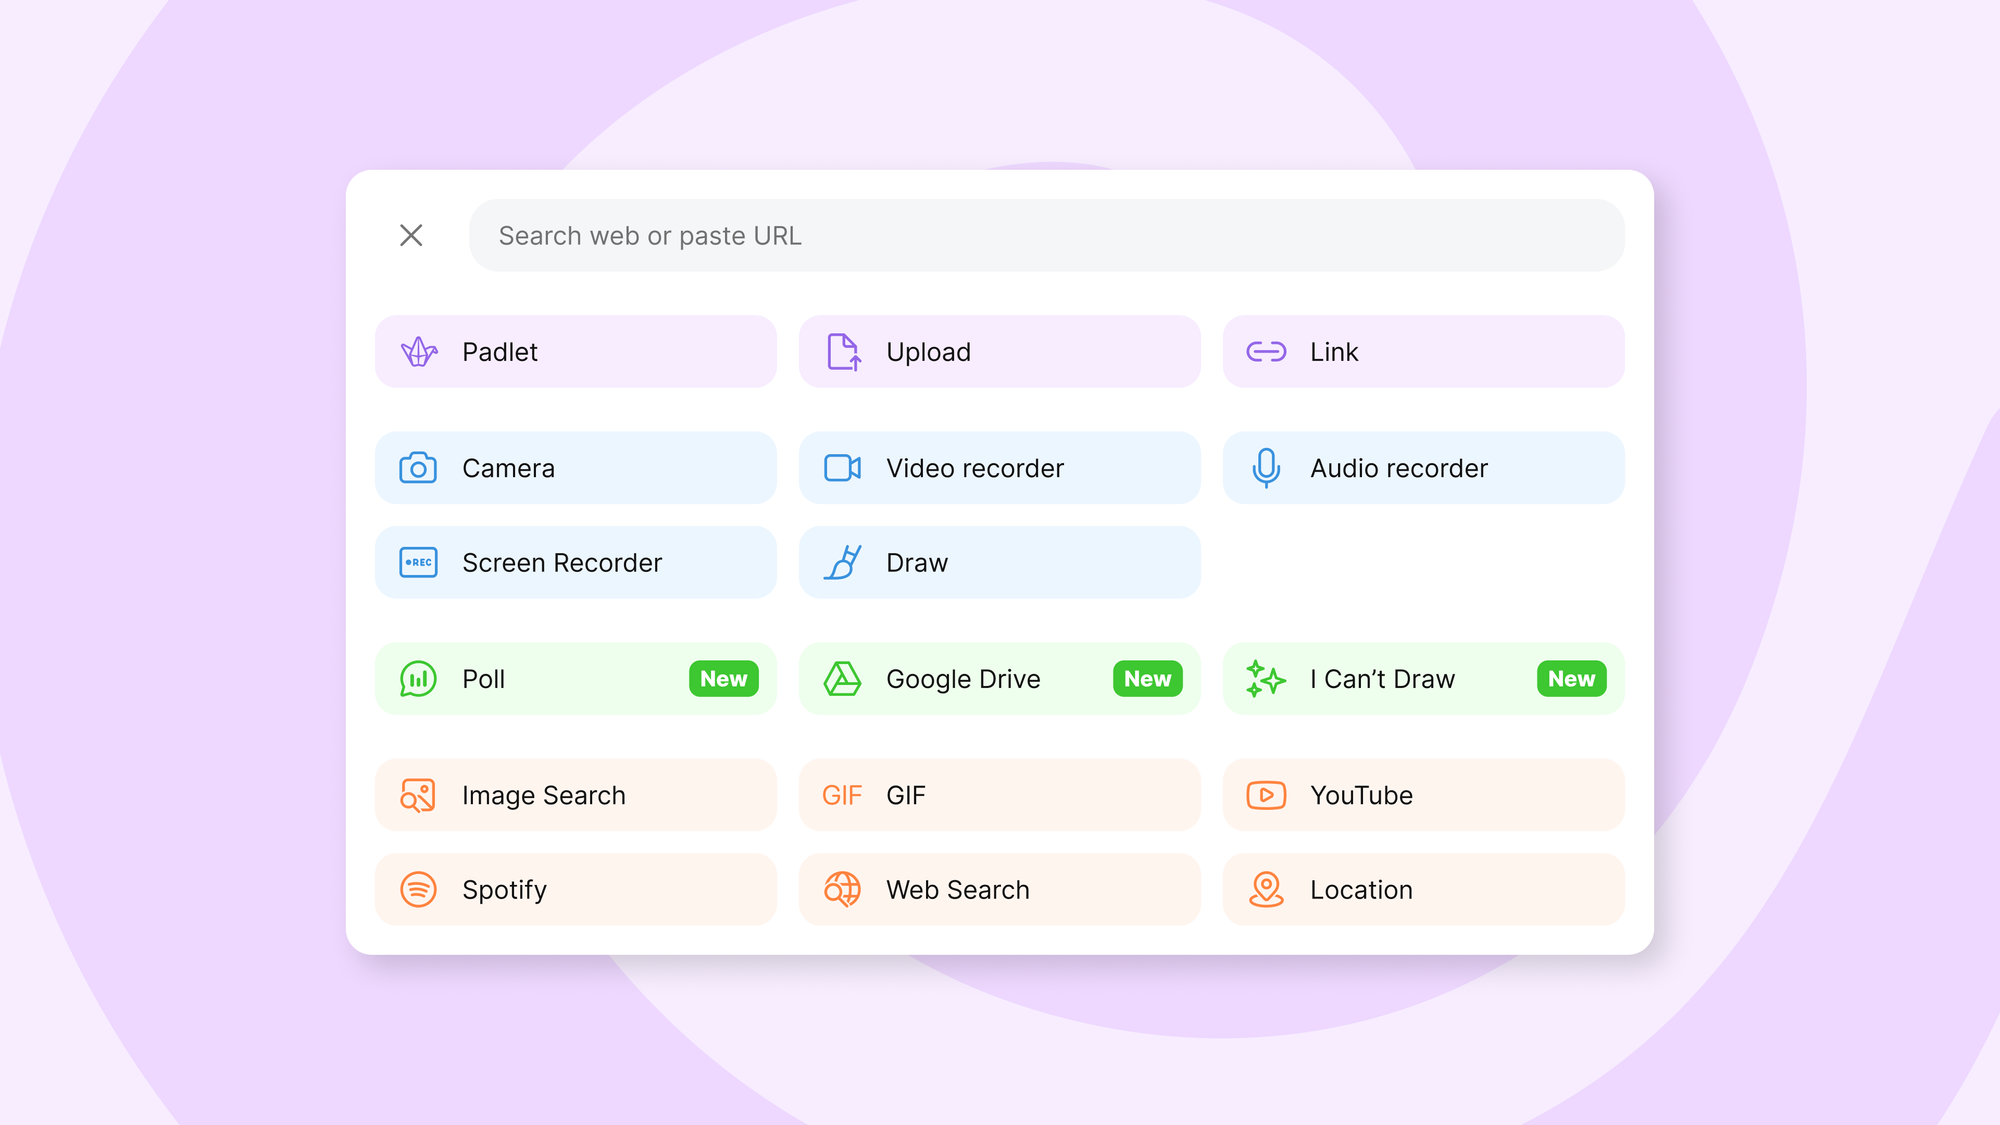This screenshot has height=1125, width=2000.
Task: Select the Link icon
Action: (1266, 351)
